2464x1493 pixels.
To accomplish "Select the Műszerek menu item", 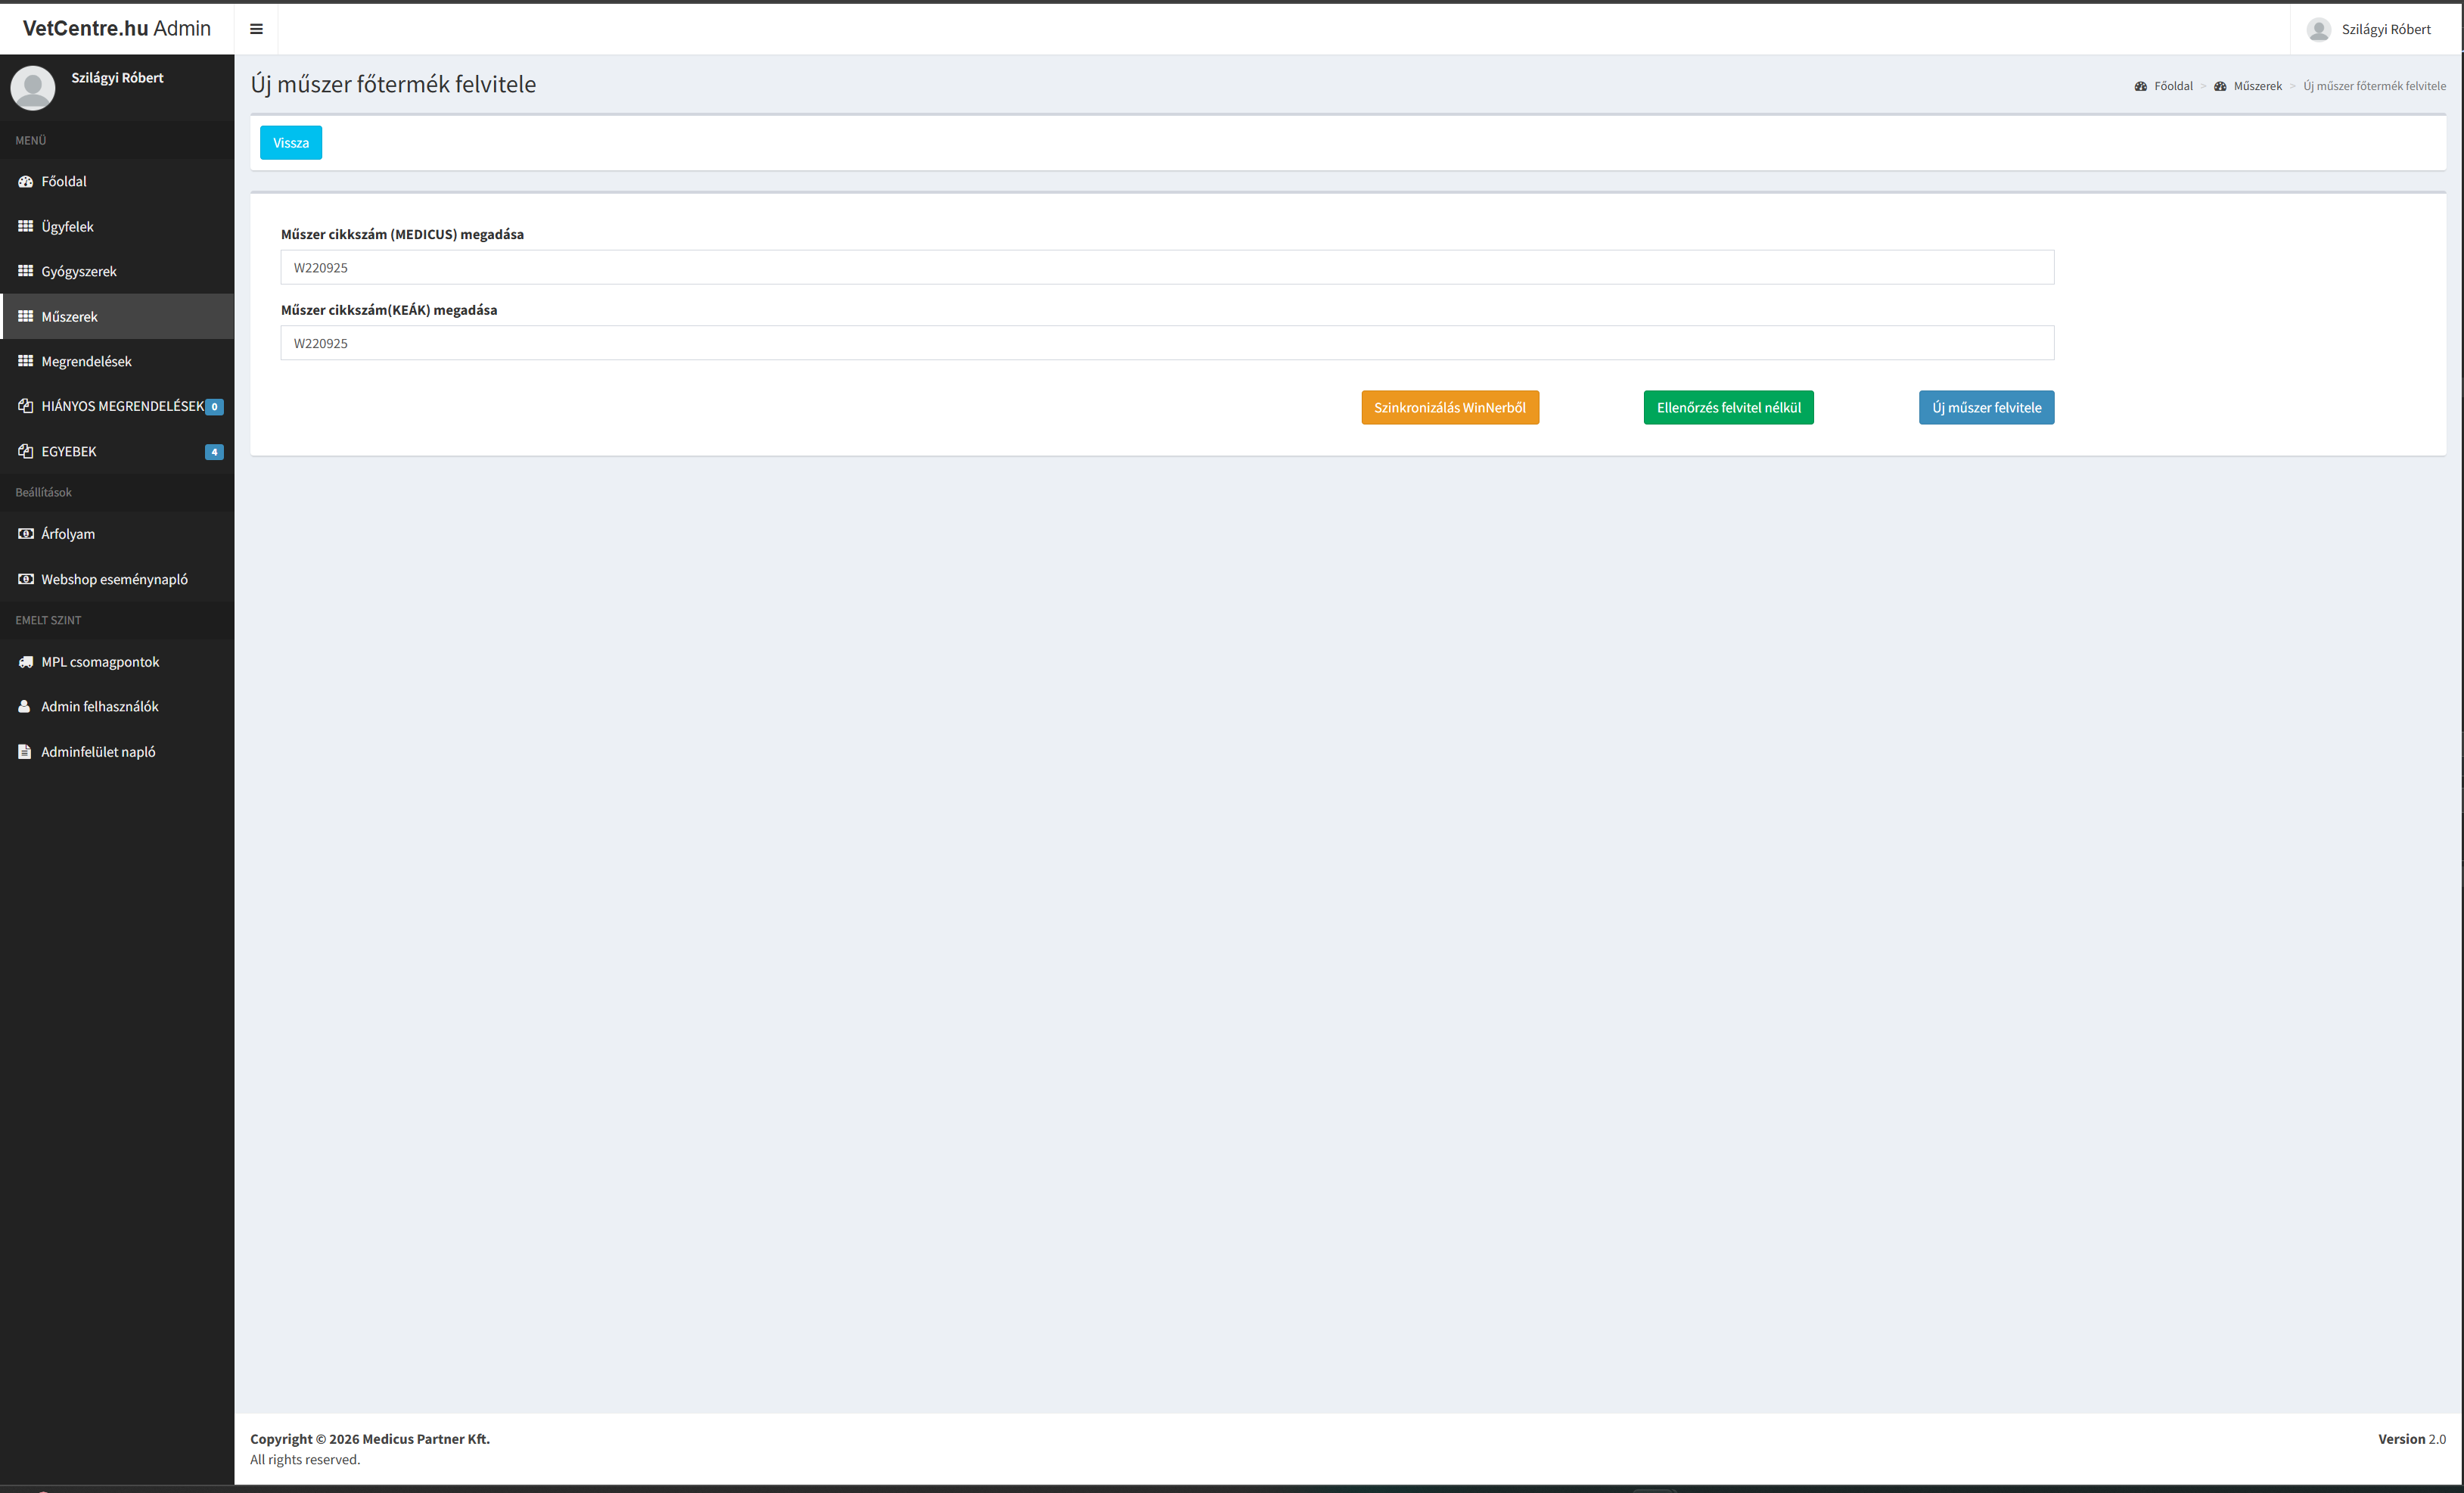I will (x=70, y=316).
